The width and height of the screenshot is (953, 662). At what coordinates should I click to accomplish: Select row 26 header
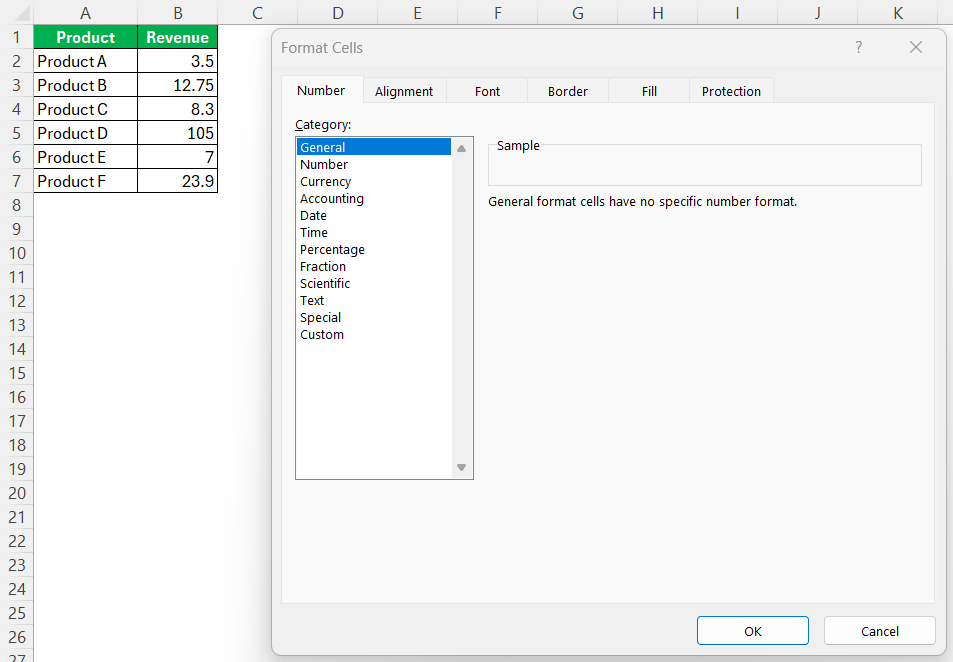(17, 637)
